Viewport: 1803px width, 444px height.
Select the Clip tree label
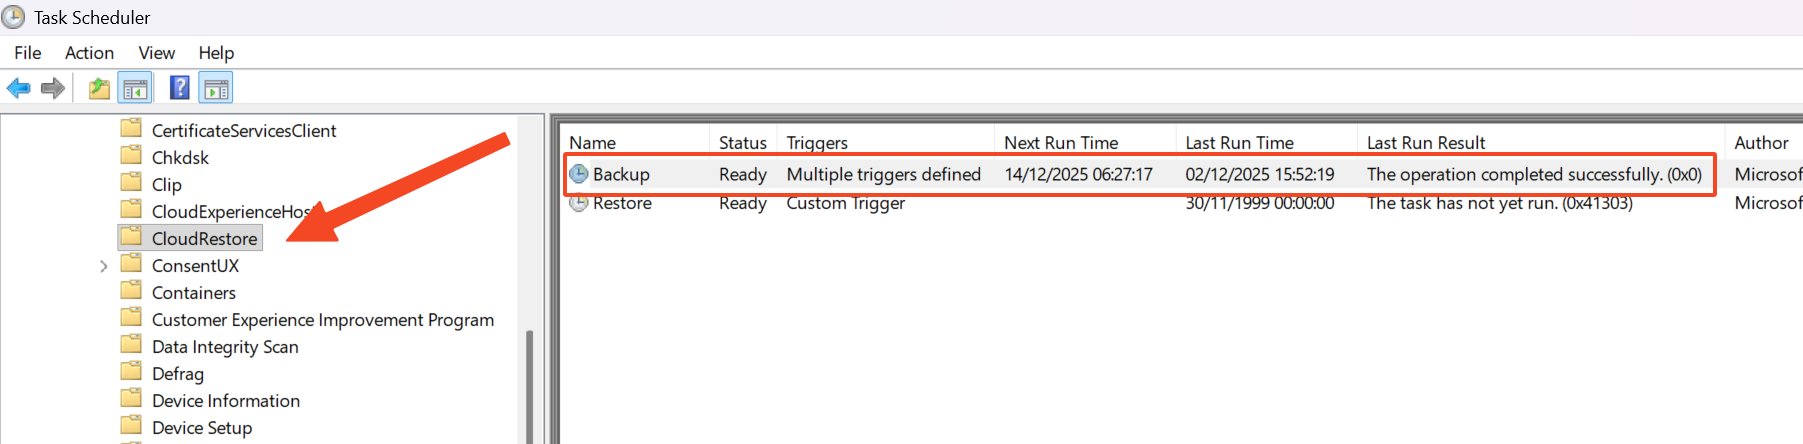point(167,185)
